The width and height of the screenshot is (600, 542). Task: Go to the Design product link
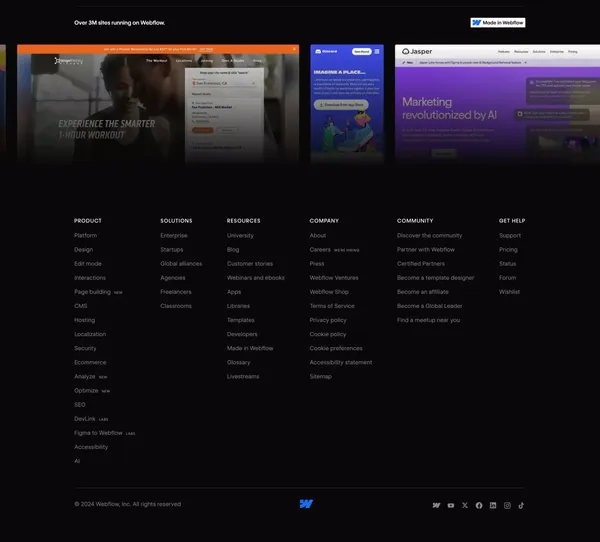83,250
